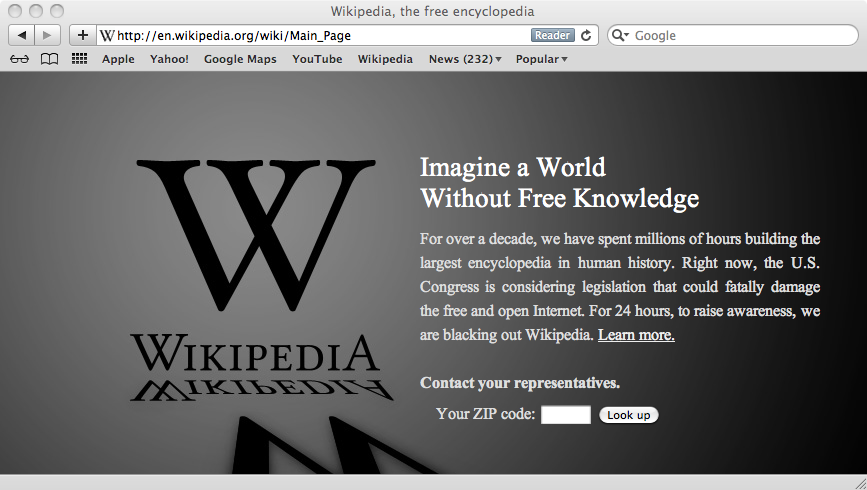867x490 pixels.
Task: Go forward with the Forward arrow button
Action: point(48,35)
